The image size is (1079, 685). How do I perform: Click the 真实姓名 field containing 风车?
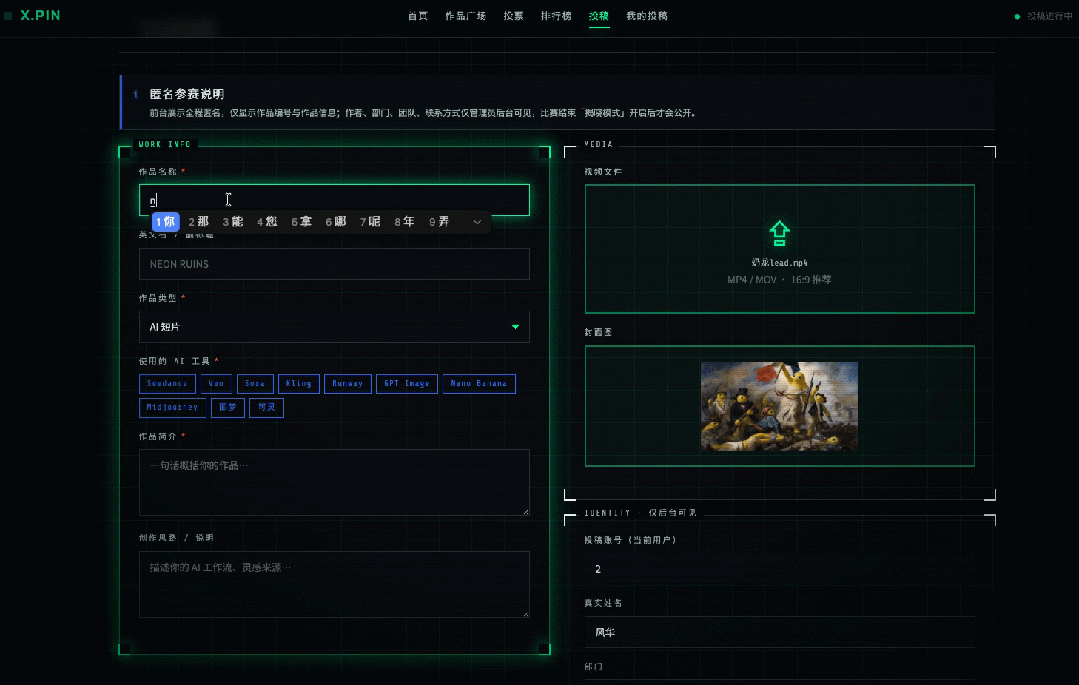(x=780, y=632)
